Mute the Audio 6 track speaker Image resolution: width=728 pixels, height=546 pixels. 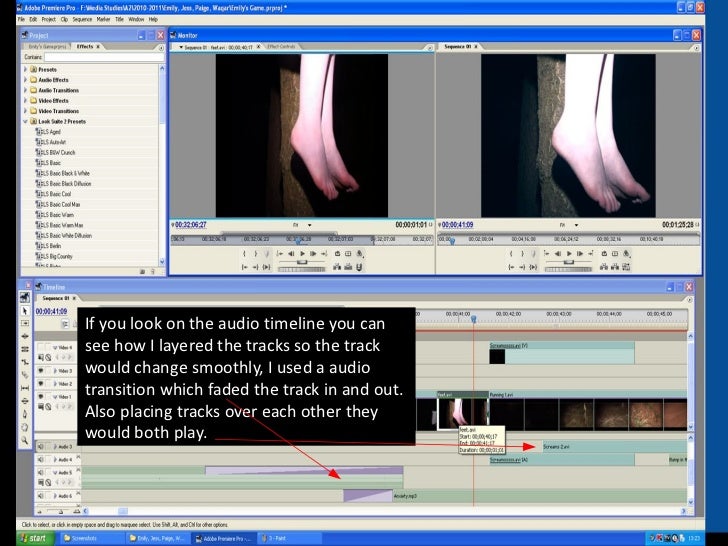tap(41, 496)
